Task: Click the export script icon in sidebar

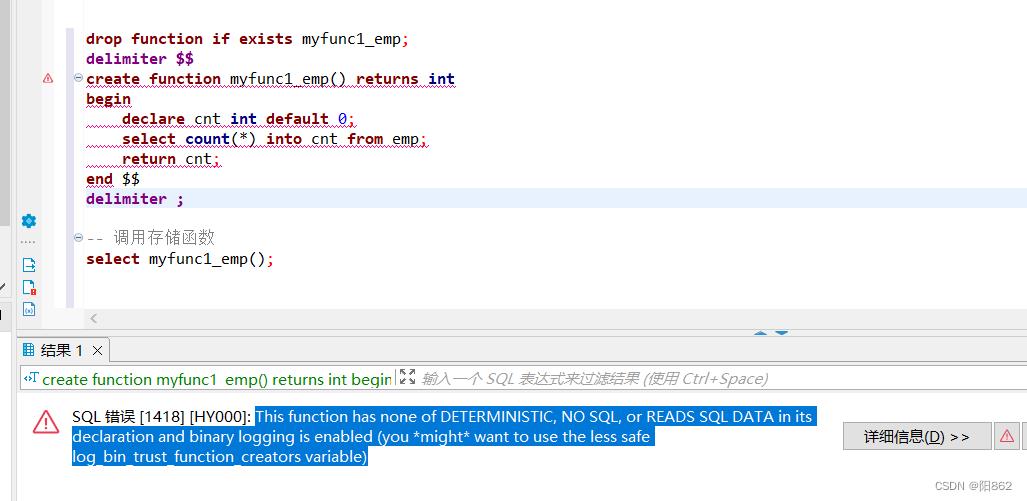Action: [29, 265]
